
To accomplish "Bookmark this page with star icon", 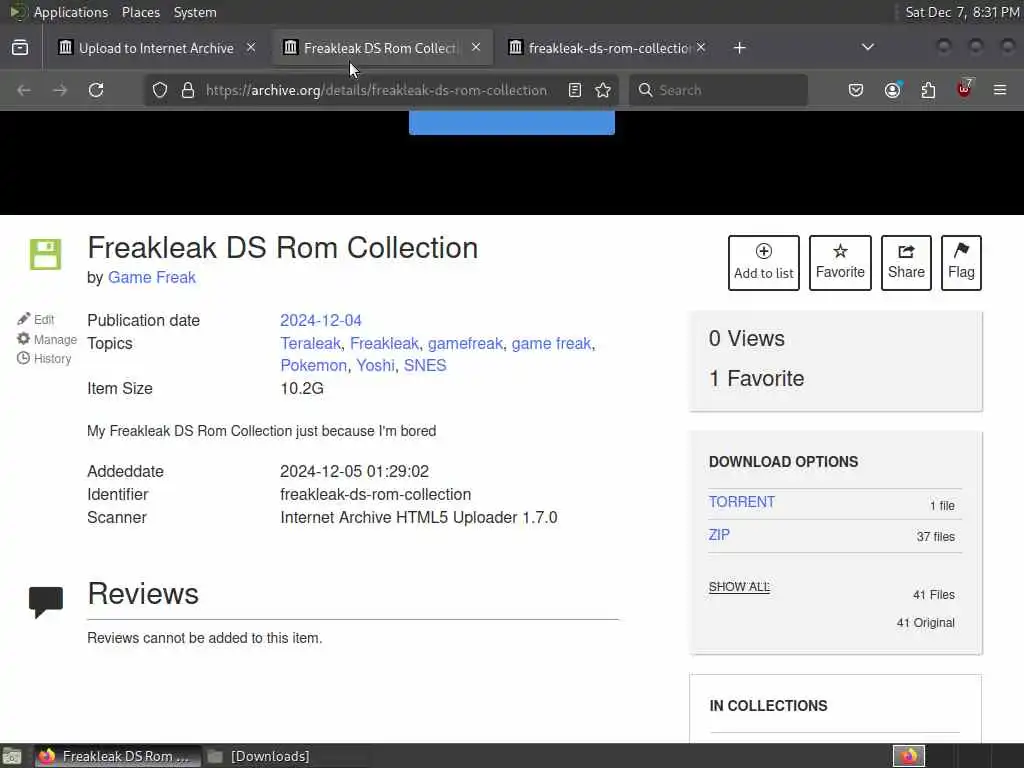I will [x=603, y=90].
